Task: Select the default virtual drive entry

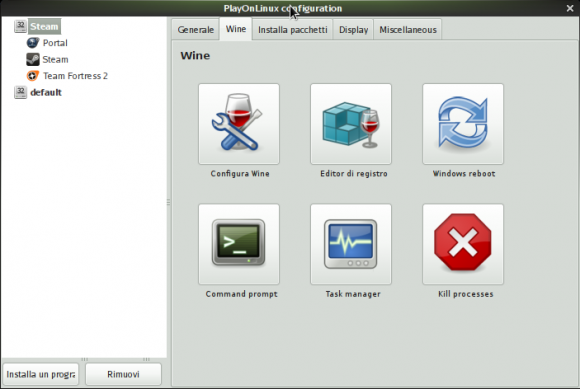Action: 46,92
